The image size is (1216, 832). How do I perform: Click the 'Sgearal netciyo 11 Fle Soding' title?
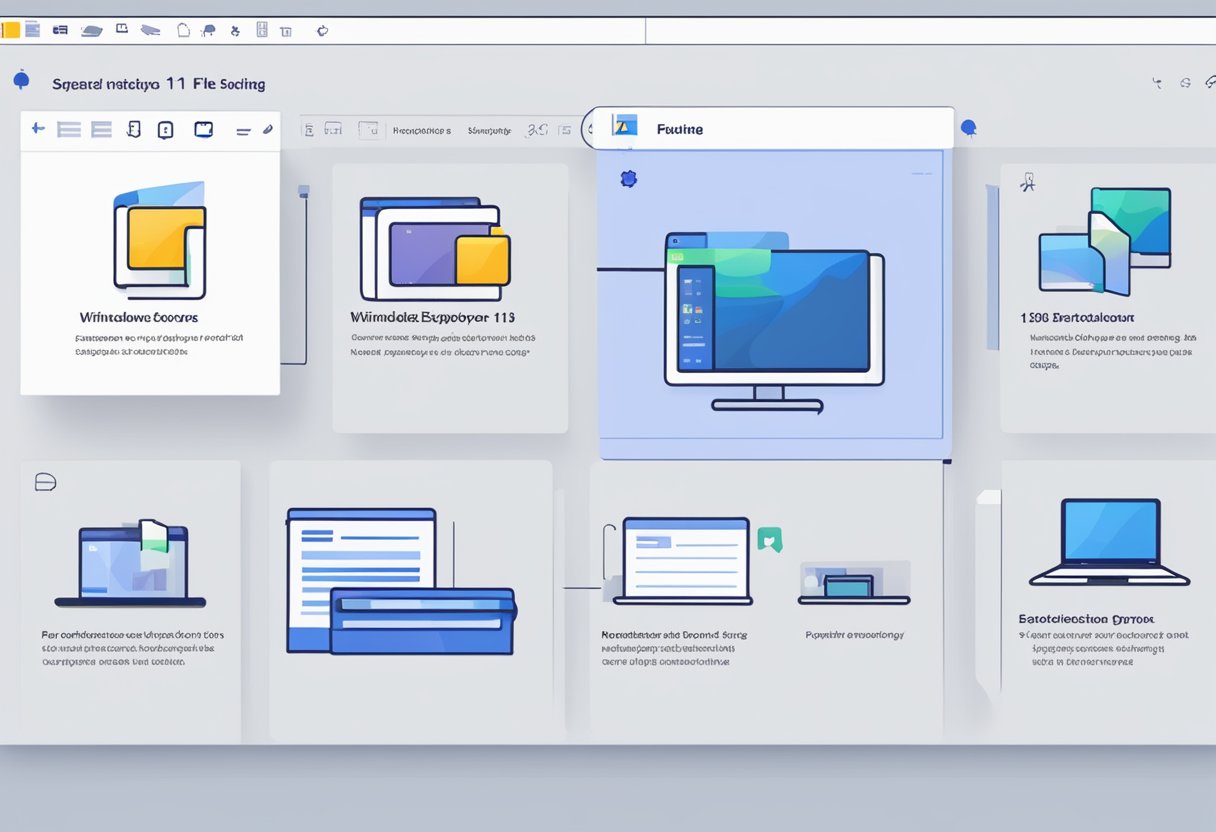[x=159, y=84]
